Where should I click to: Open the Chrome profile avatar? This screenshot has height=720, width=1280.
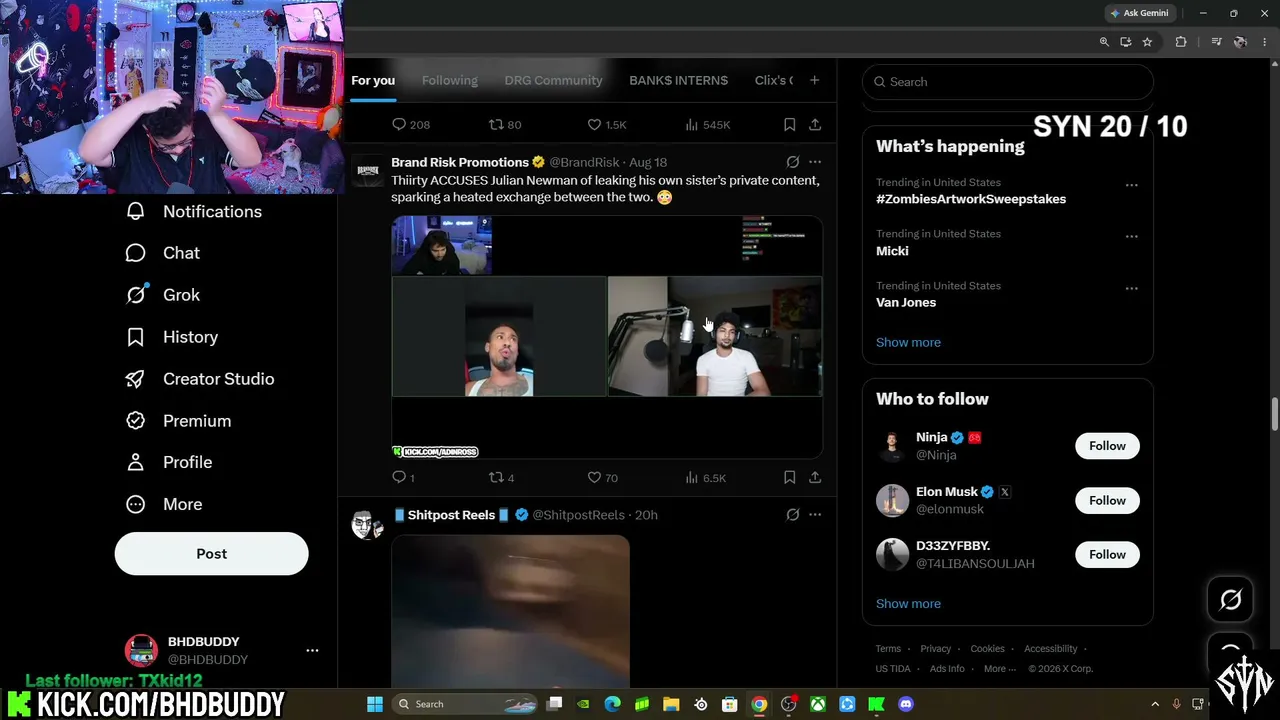coord(1240,42)
